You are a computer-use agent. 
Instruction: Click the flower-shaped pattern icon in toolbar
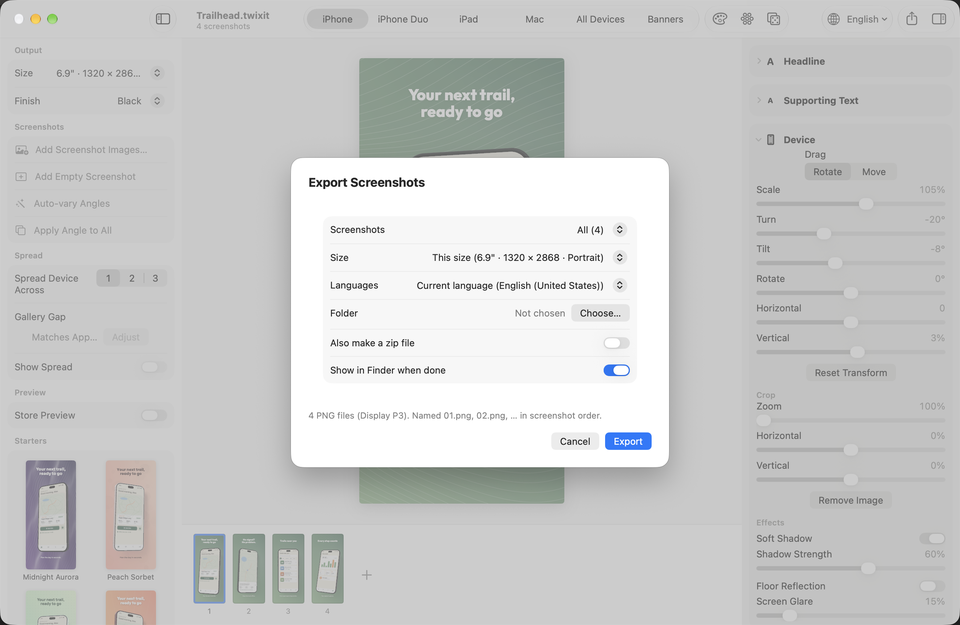point(747,19)
